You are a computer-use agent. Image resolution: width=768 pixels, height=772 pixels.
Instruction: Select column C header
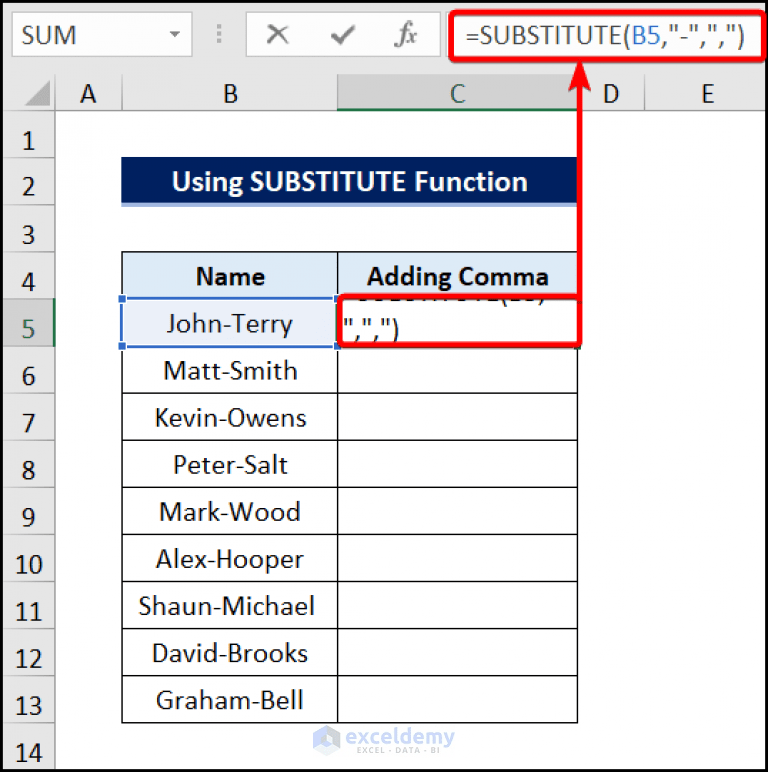coord(457,93)
